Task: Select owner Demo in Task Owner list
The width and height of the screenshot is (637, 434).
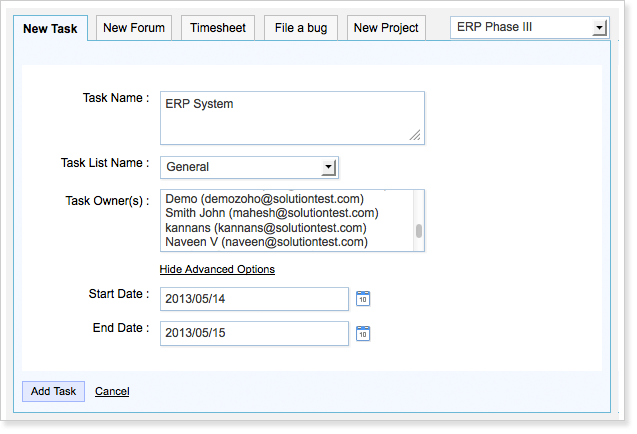Action: coord(264,199)
